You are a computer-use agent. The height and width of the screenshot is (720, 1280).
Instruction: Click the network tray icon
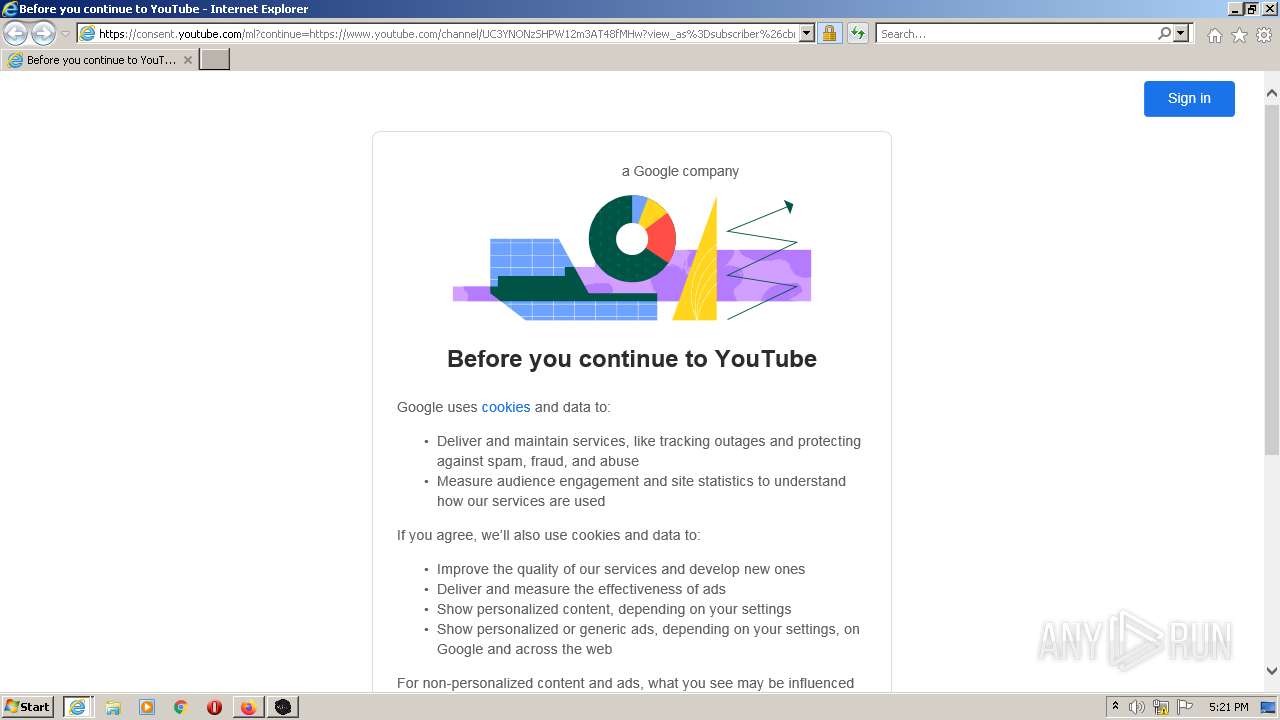tap(1161, 707)
